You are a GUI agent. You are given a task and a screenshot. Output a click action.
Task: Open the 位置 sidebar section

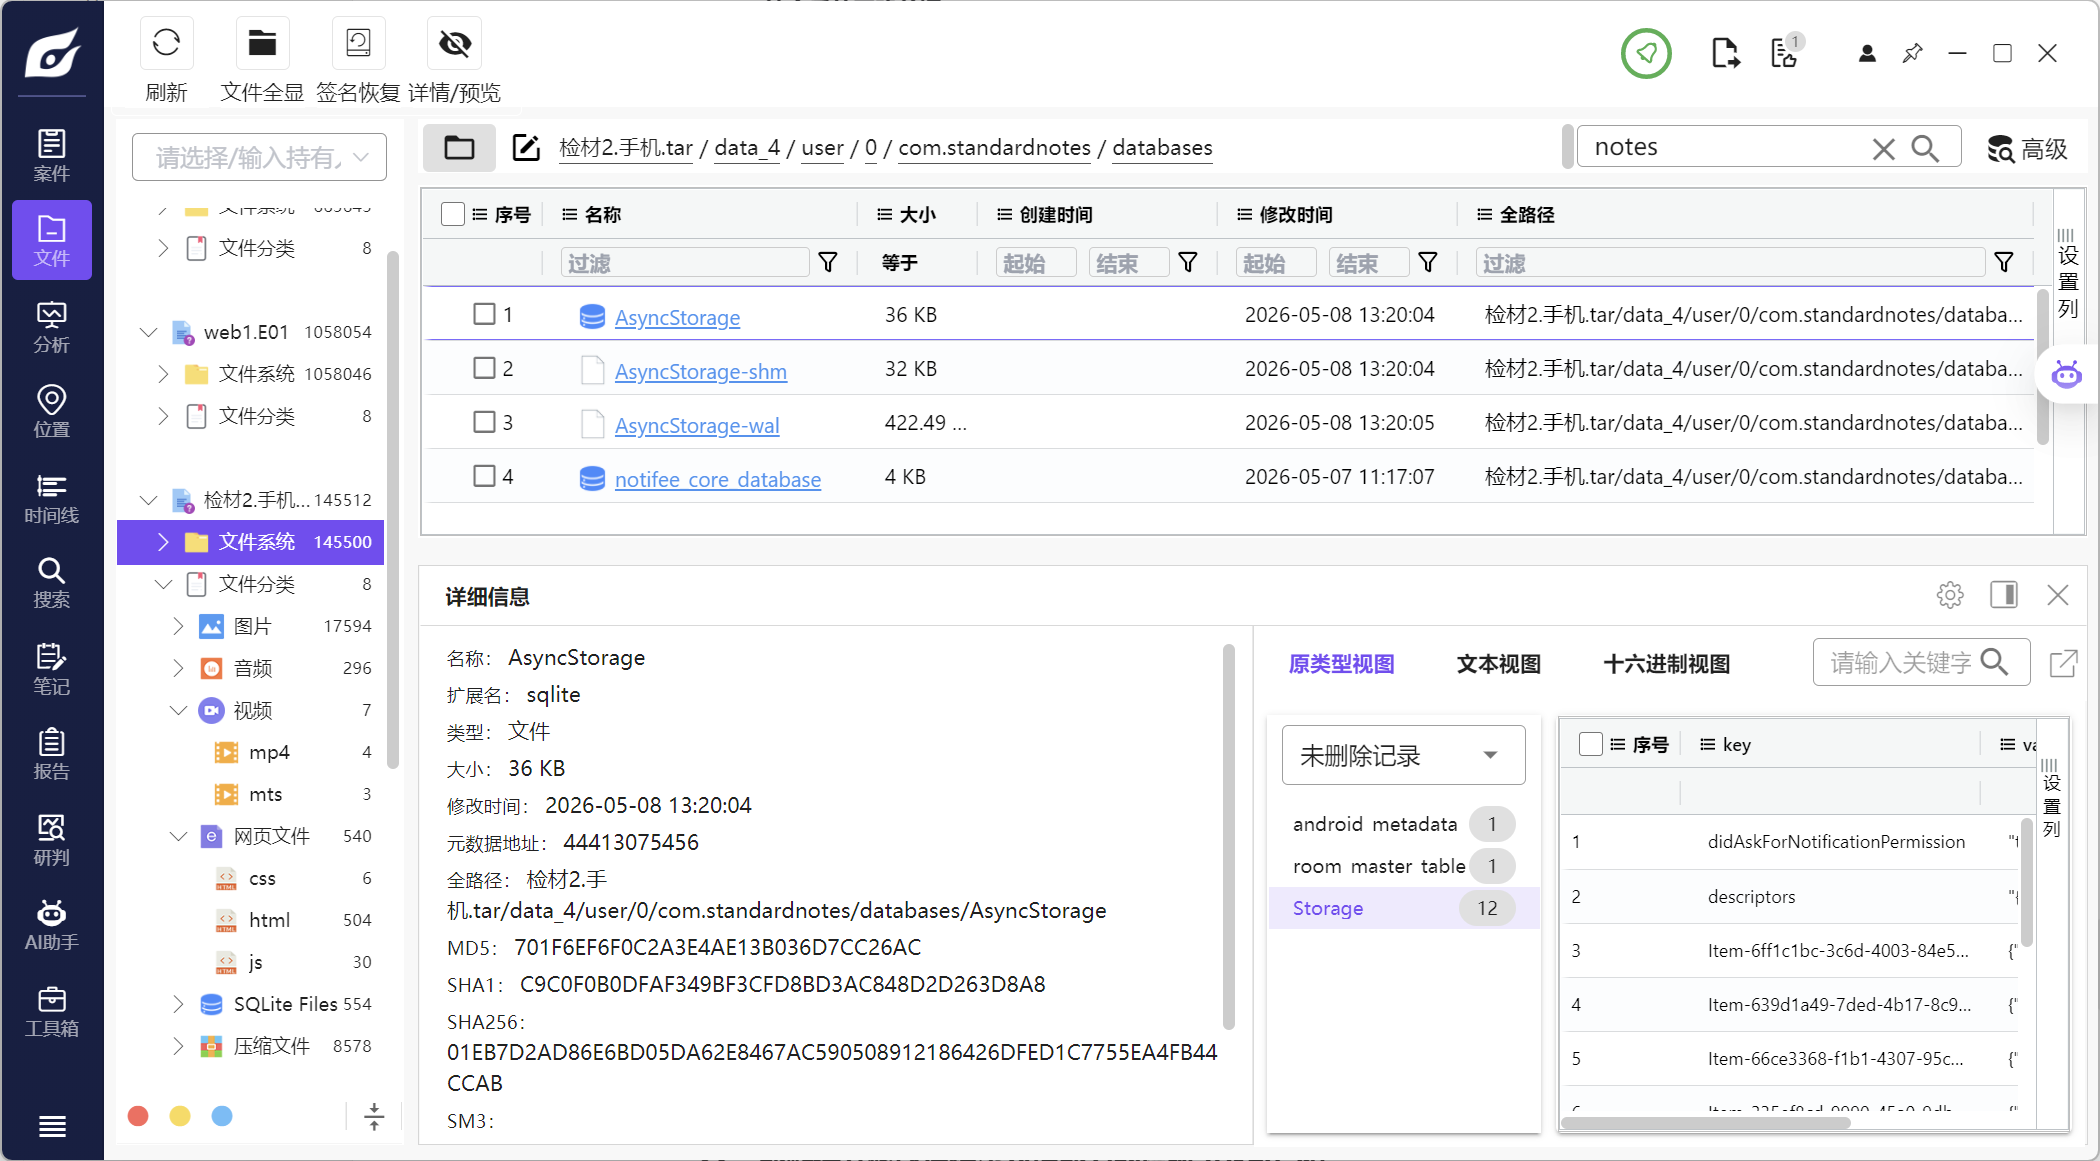pos(52,412)
